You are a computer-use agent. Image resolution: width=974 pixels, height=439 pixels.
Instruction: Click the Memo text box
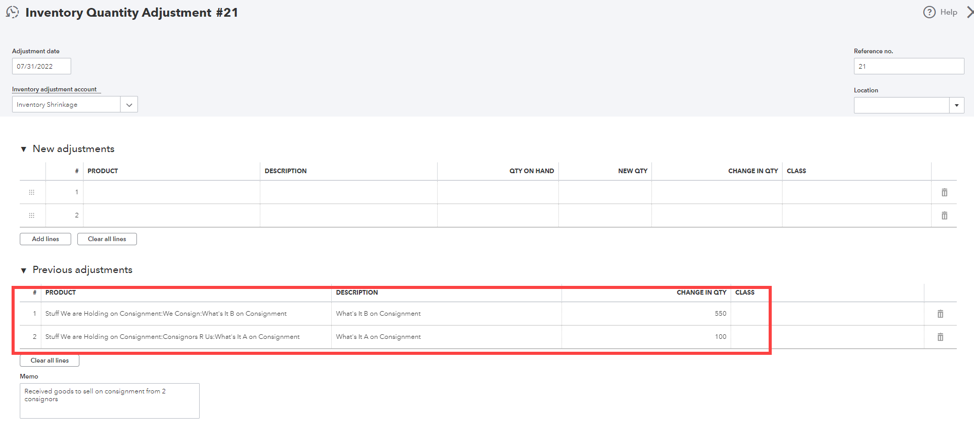(109, 400)
